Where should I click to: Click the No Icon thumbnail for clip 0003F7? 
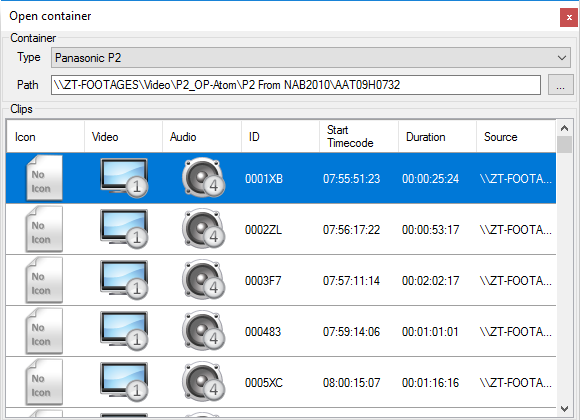[x=44, y=280]
